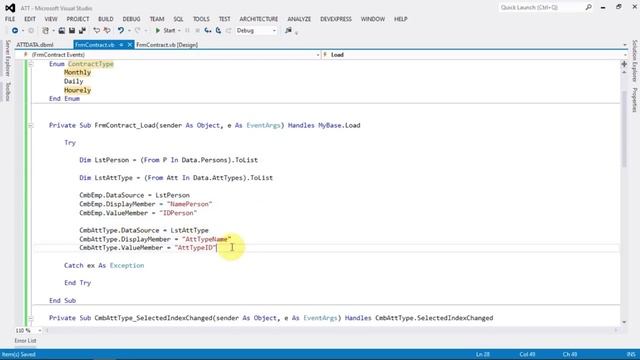
Task: Collapse the Enum ContractType code block
Action: point(31,64)
